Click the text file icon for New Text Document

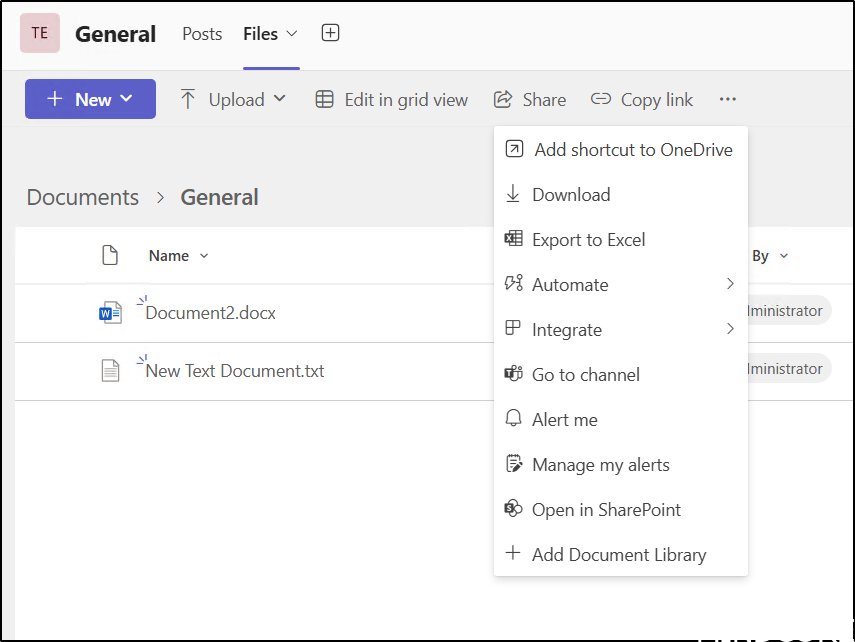point(110,371)
